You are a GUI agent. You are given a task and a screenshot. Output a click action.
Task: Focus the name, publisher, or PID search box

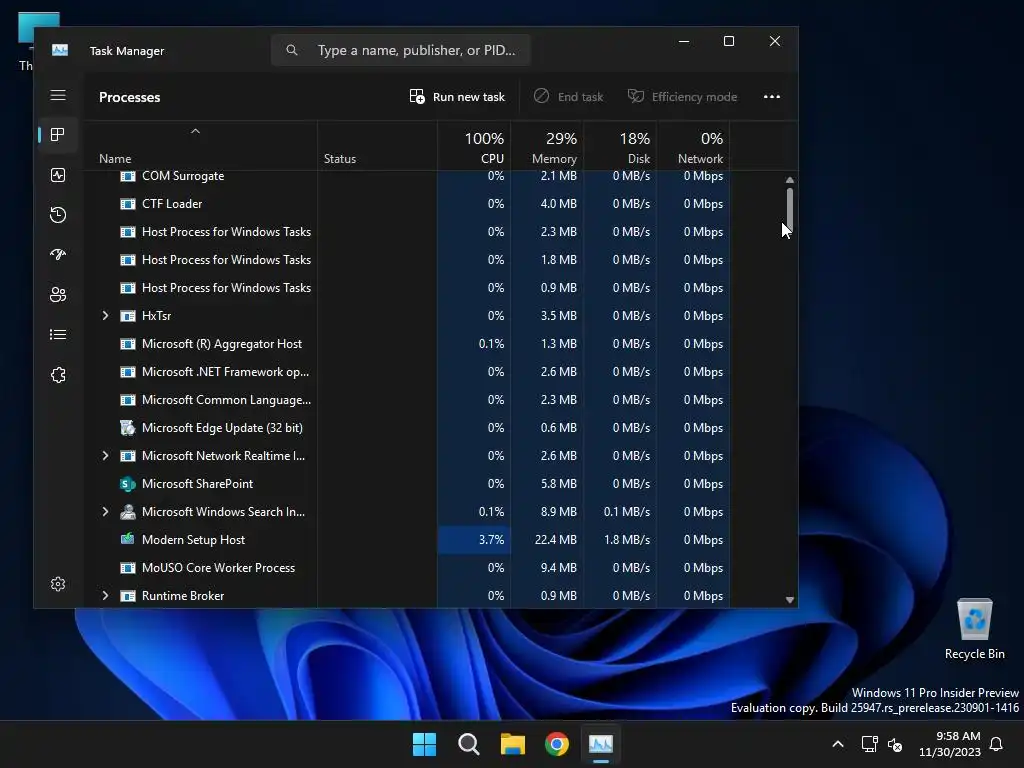pos(400,50)
